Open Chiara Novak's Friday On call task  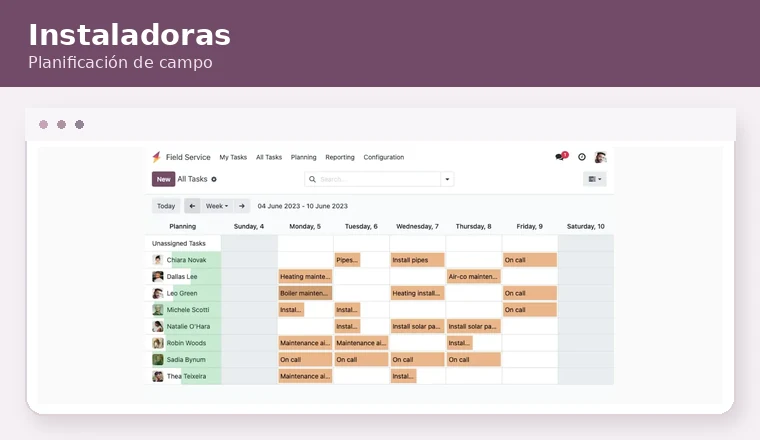[530, 260]
